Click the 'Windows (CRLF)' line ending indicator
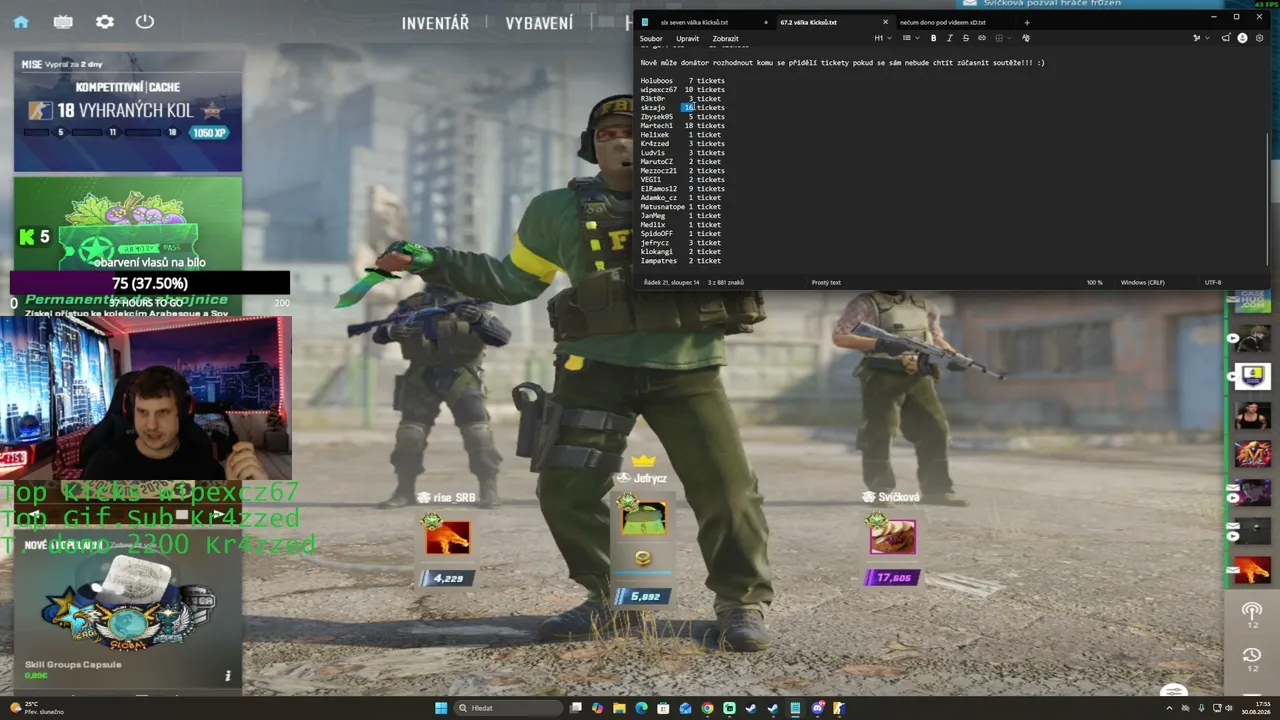 coord(1143,282)
